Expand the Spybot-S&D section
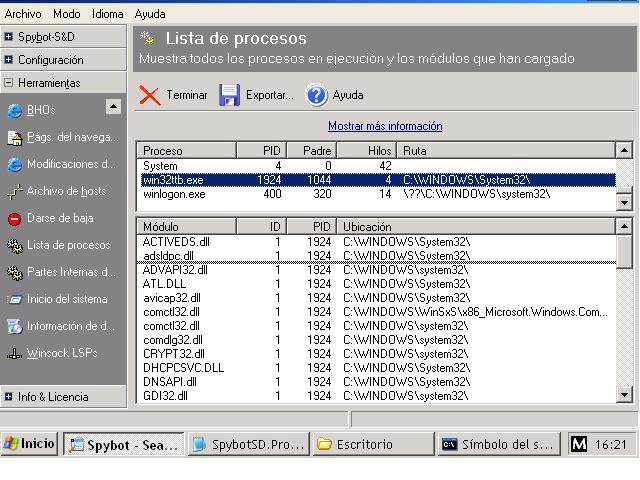640x480 pixels. (x=63, y=37)
